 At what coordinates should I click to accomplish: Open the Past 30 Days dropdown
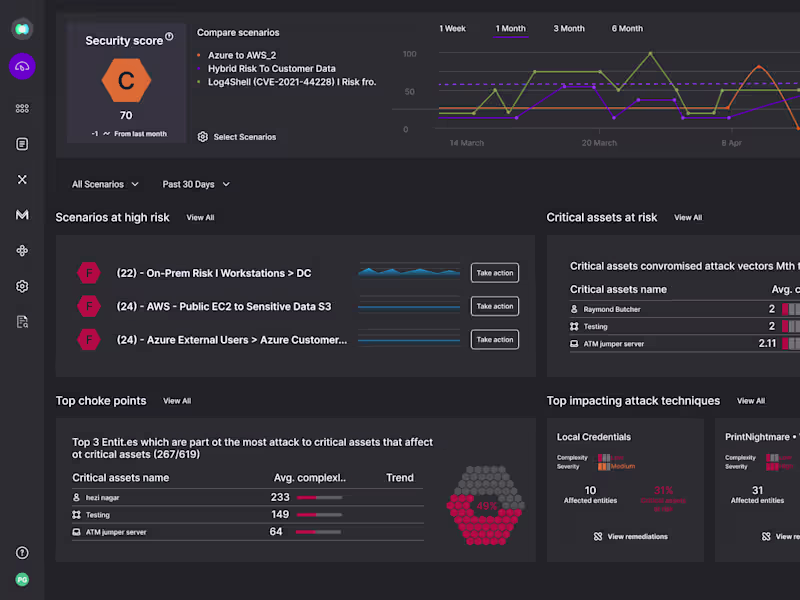[196, 184]
